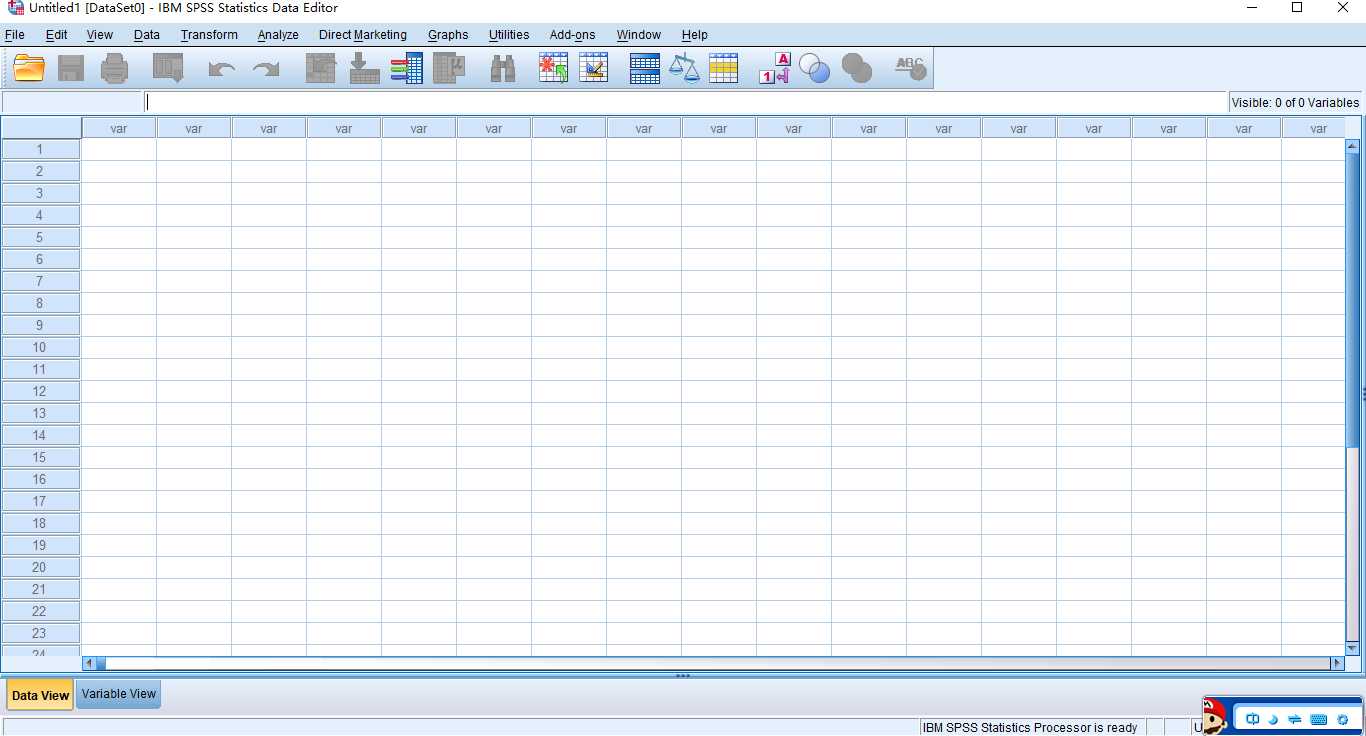Open the Data menu
1366x736 pixels.
click(147, 34)
